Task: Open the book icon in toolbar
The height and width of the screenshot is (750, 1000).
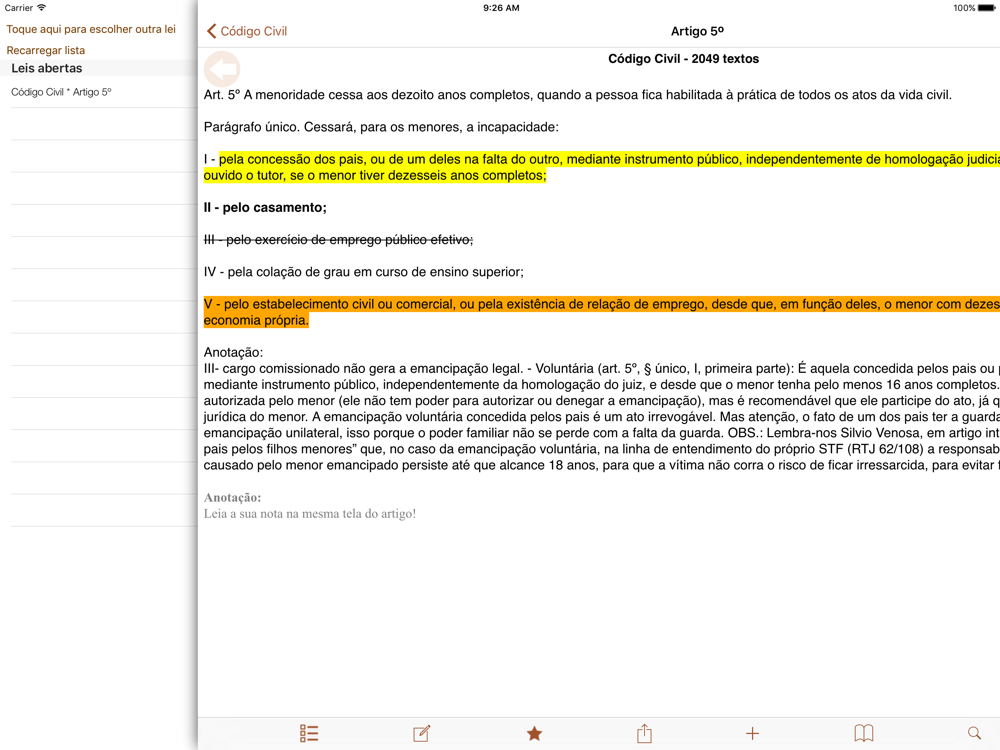Action: click(x=864, y=733)
